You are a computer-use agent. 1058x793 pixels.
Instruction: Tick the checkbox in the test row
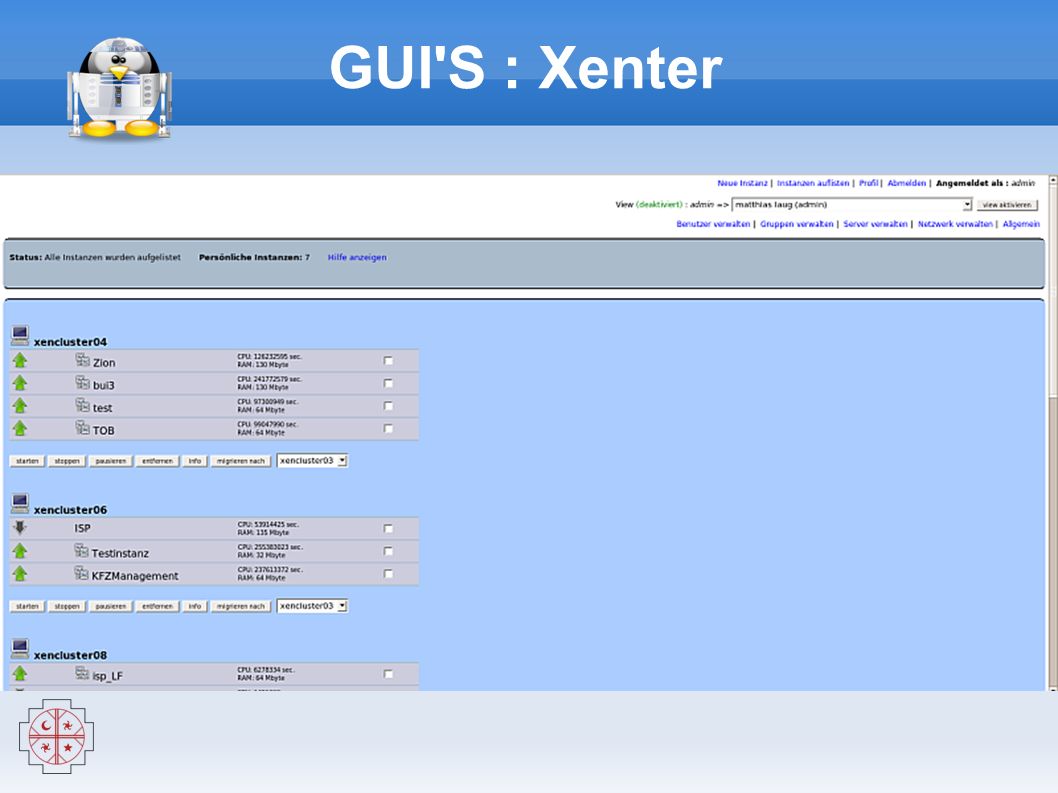point(388,406)
